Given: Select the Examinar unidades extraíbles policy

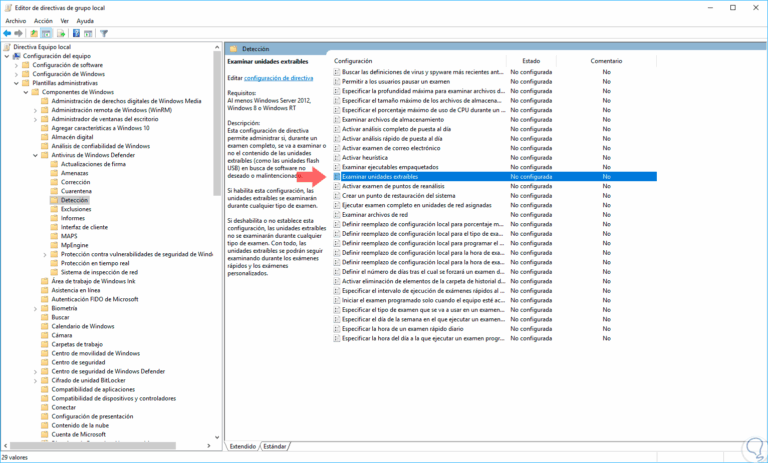Looking at the screenshot, I should (x=495, y=176).
